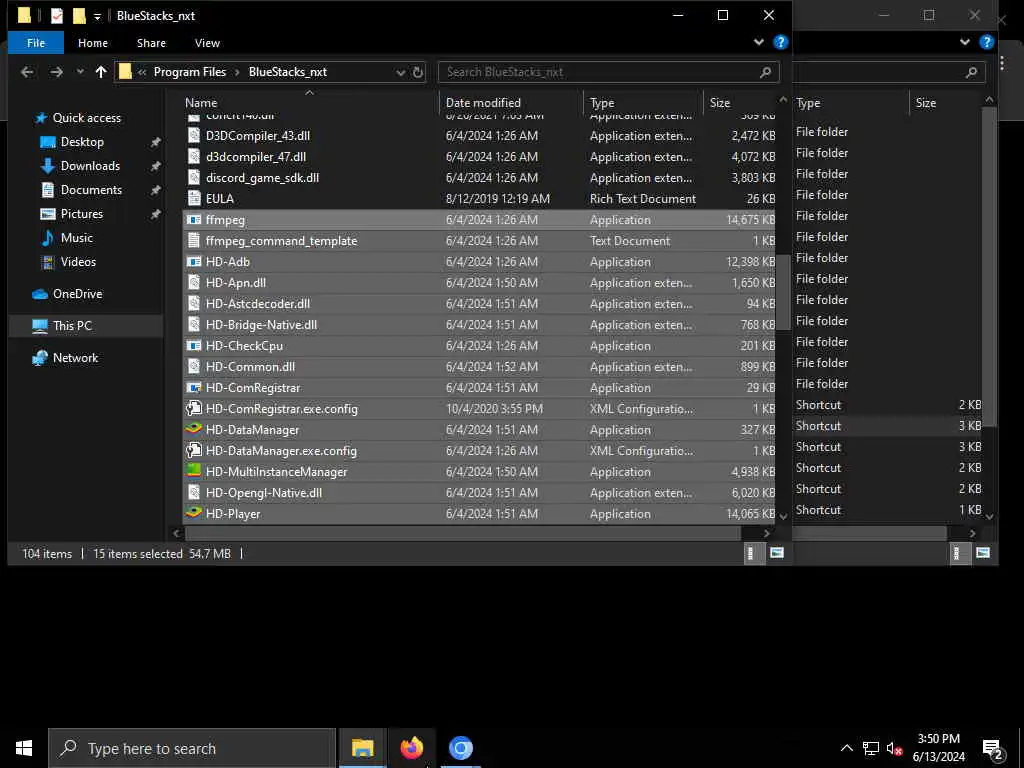Viewport: 1024px width, 768px height.
Task: Click the Windows taskbar search box
Action: [x=192, y=748]
